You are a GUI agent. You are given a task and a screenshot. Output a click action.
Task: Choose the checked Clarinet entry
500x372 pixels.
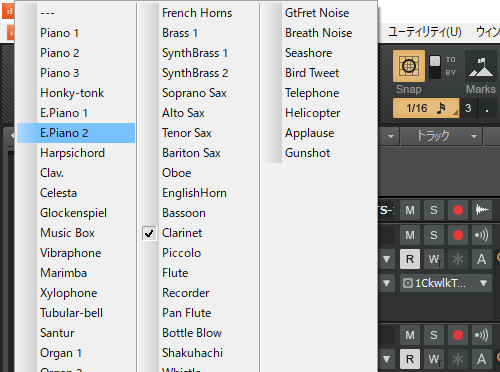tap(182, 233)
